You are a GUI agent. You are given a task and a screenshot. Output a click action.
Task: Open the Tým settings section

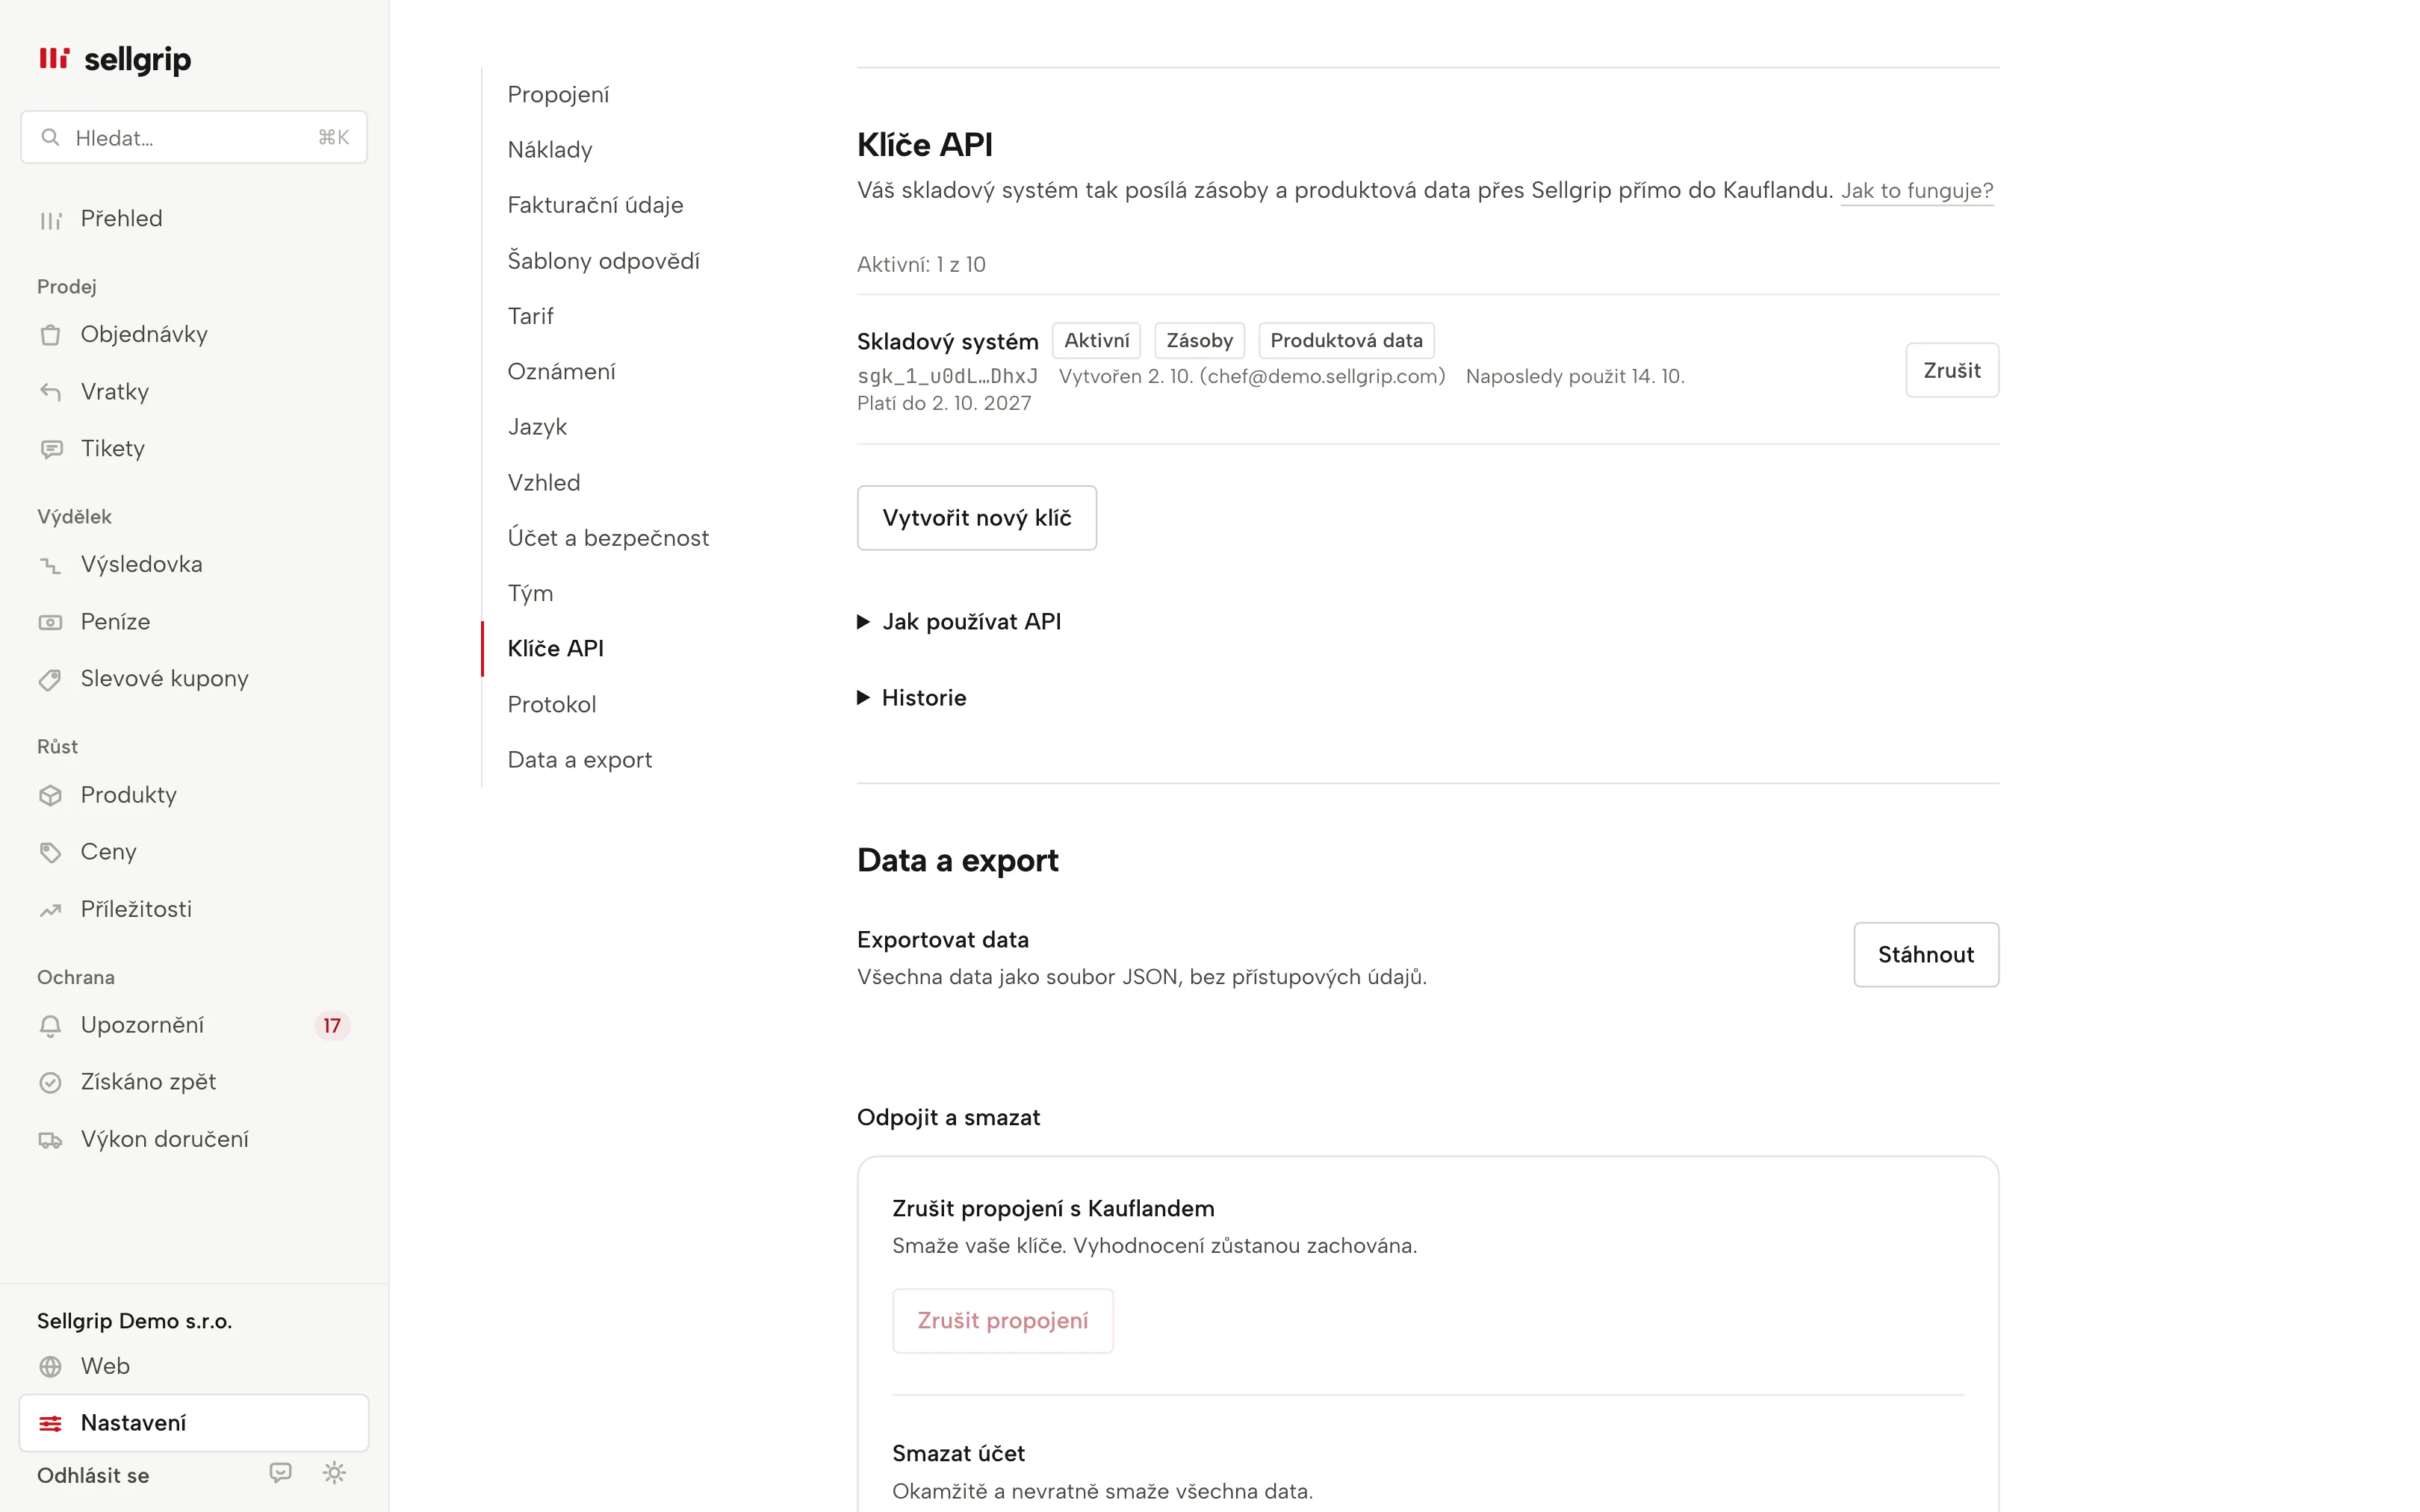(x=530, y=593)
